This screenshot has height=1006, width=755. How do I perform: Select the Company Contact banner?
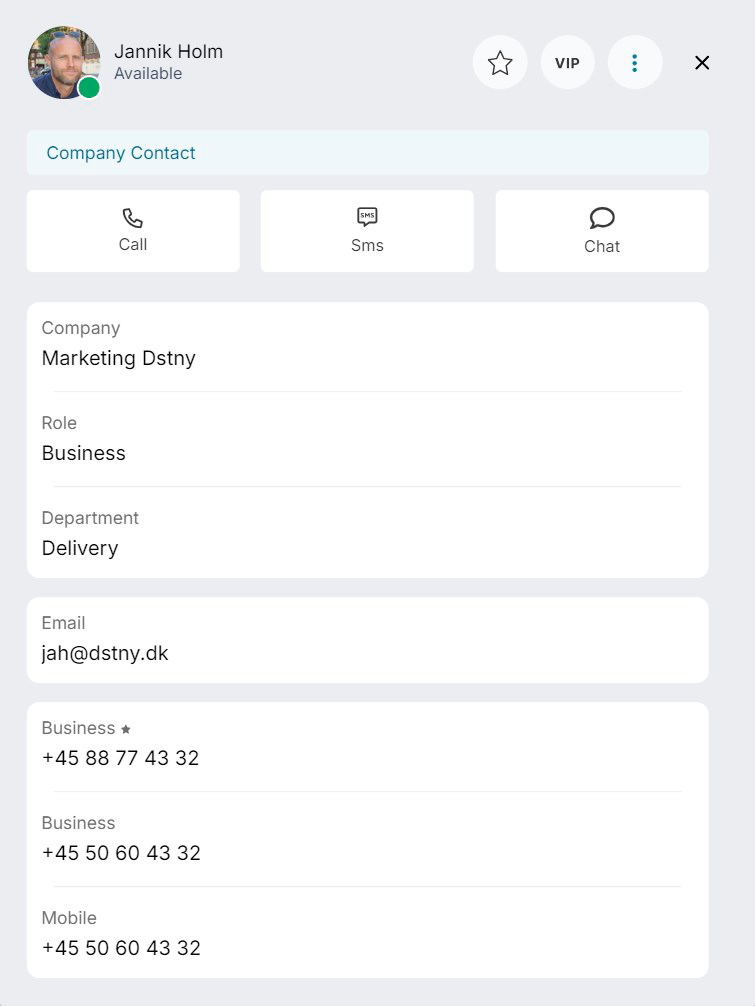tap(368, 153)
